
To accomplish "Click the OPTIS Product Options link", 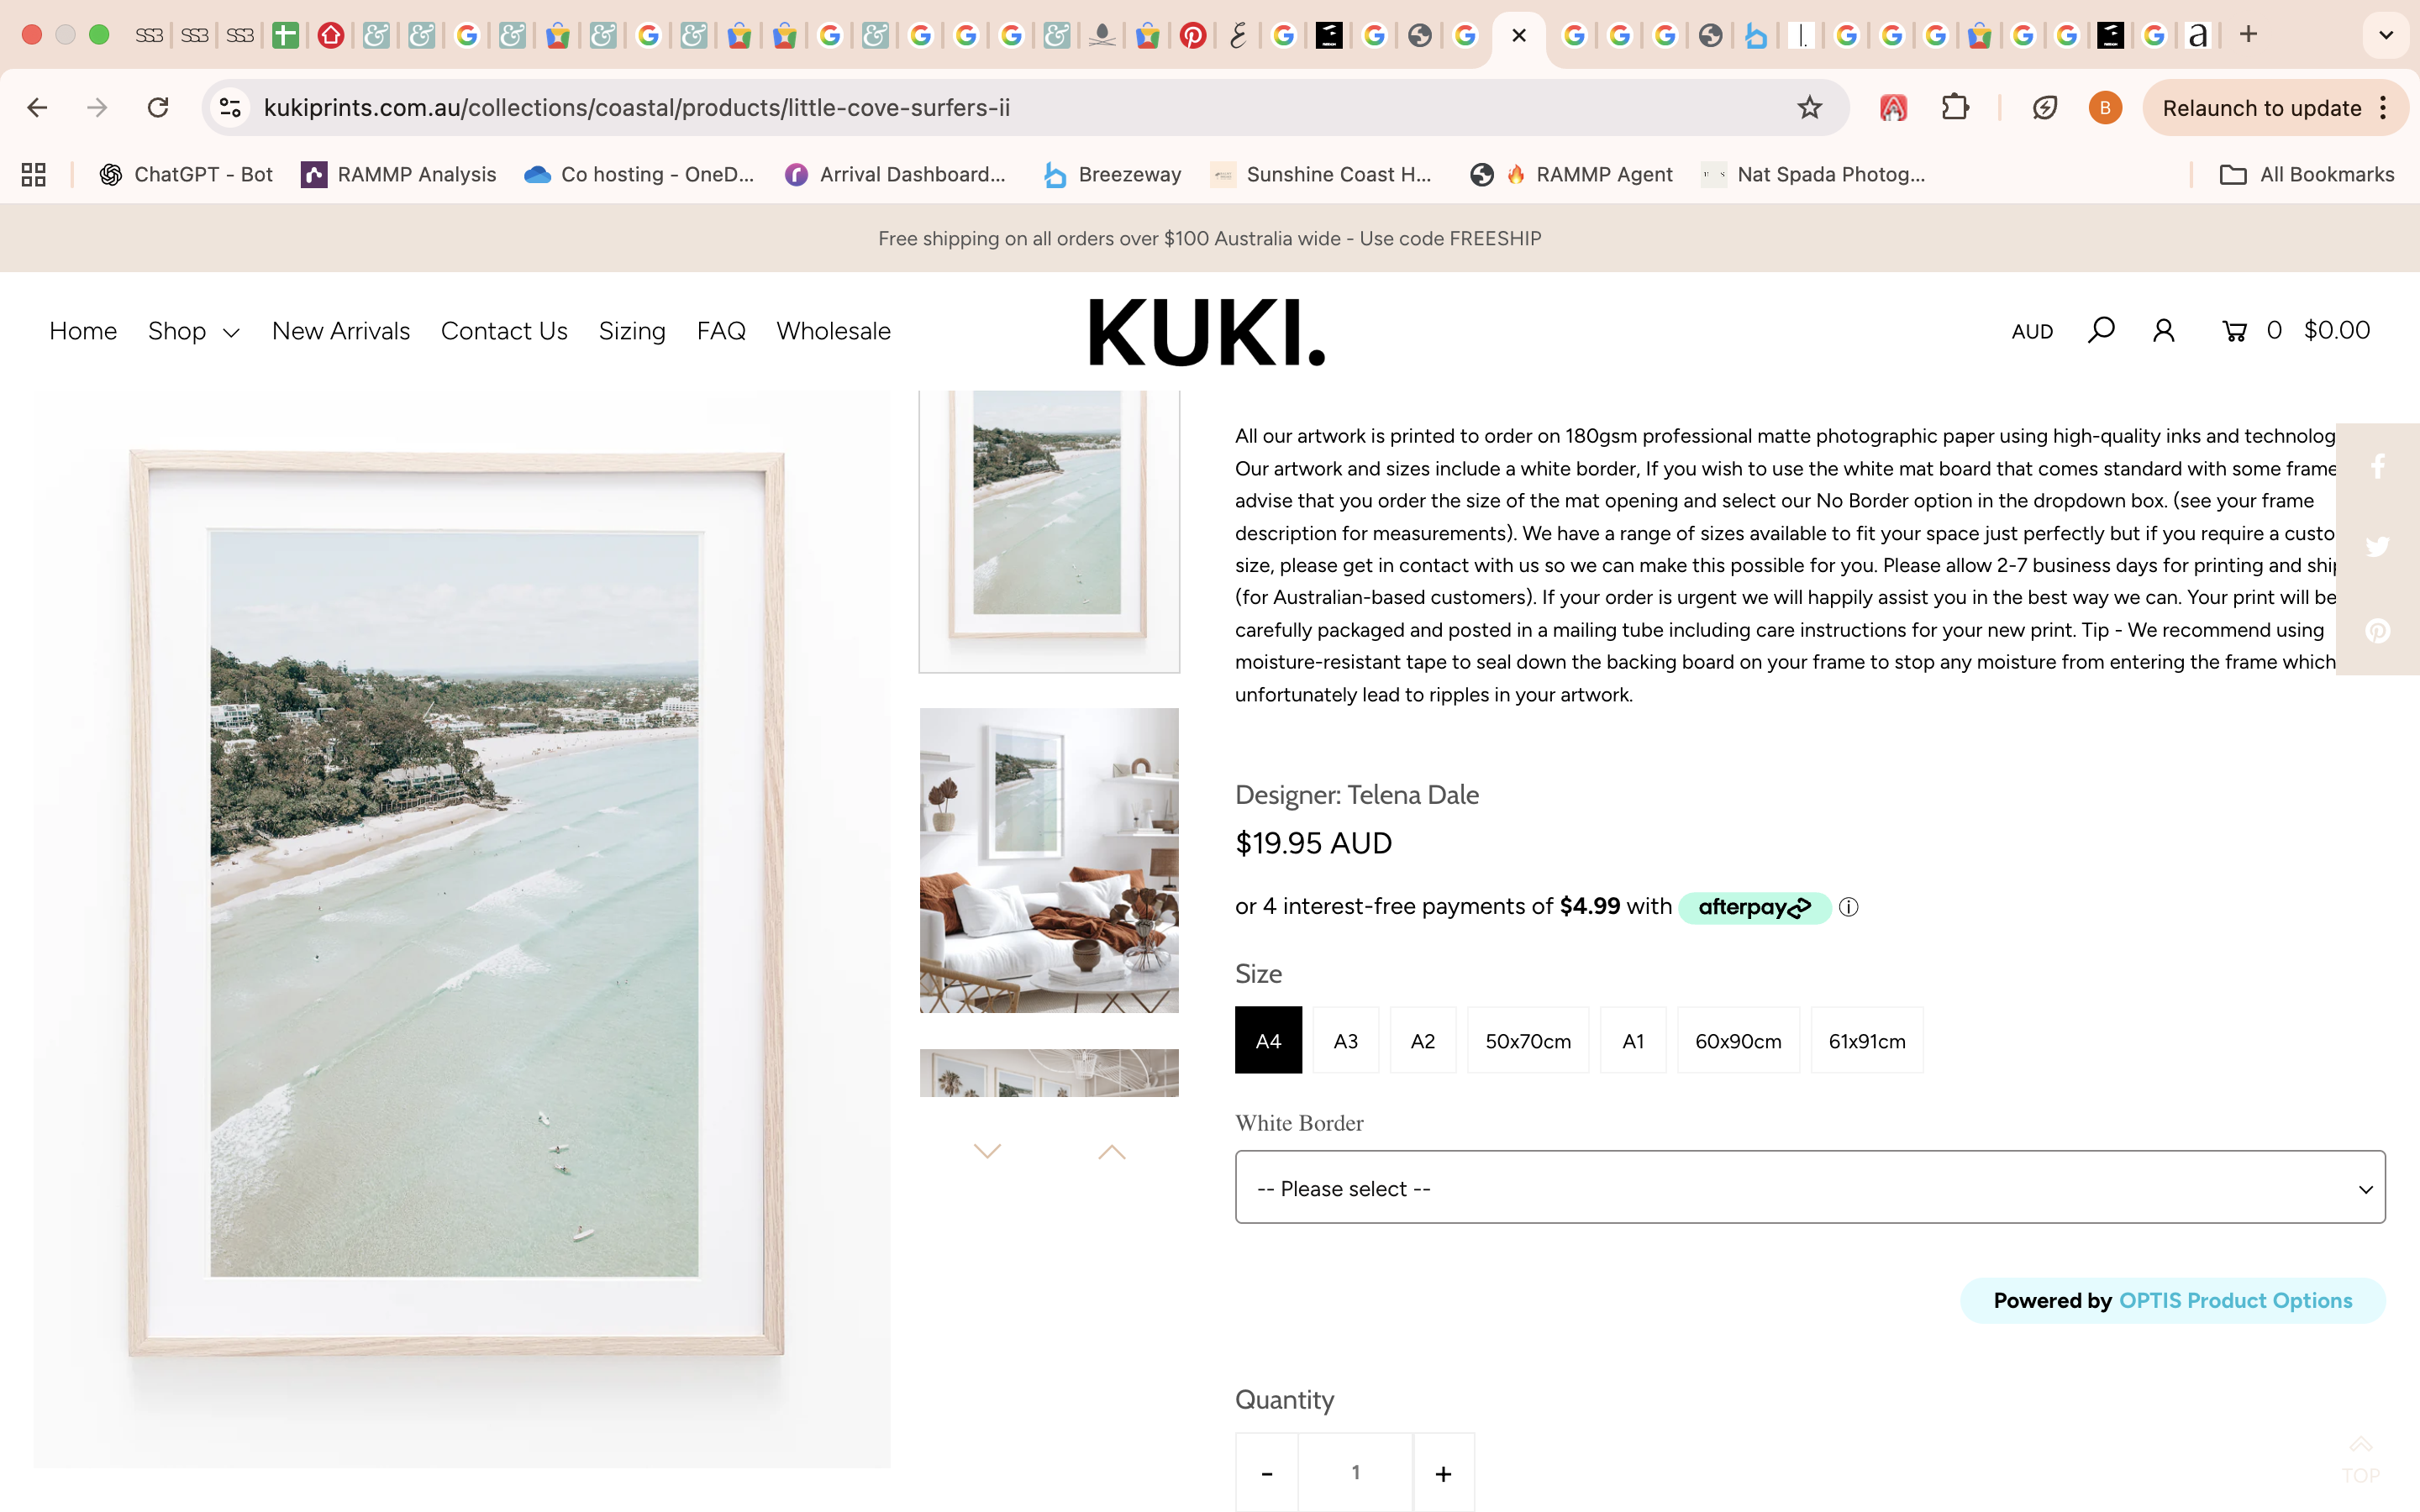I will pos(2235,1300).
